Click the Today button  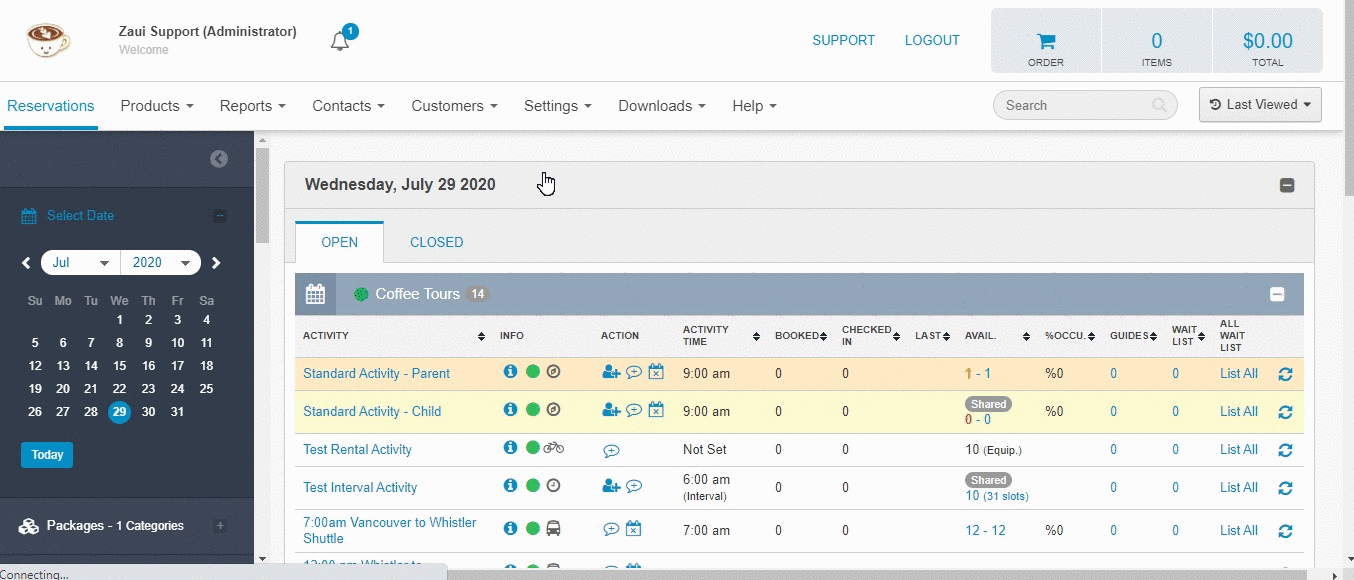[47, 455]
